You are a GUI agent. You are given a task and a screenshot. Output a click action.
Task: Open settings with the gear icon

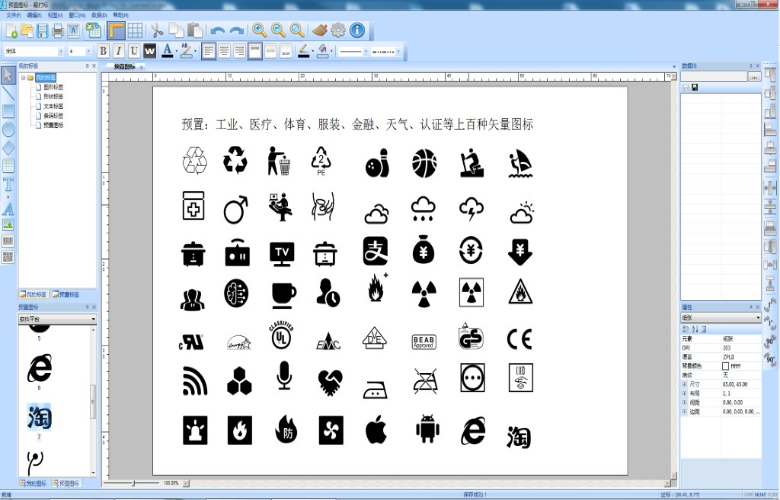[x=338, y=30]
